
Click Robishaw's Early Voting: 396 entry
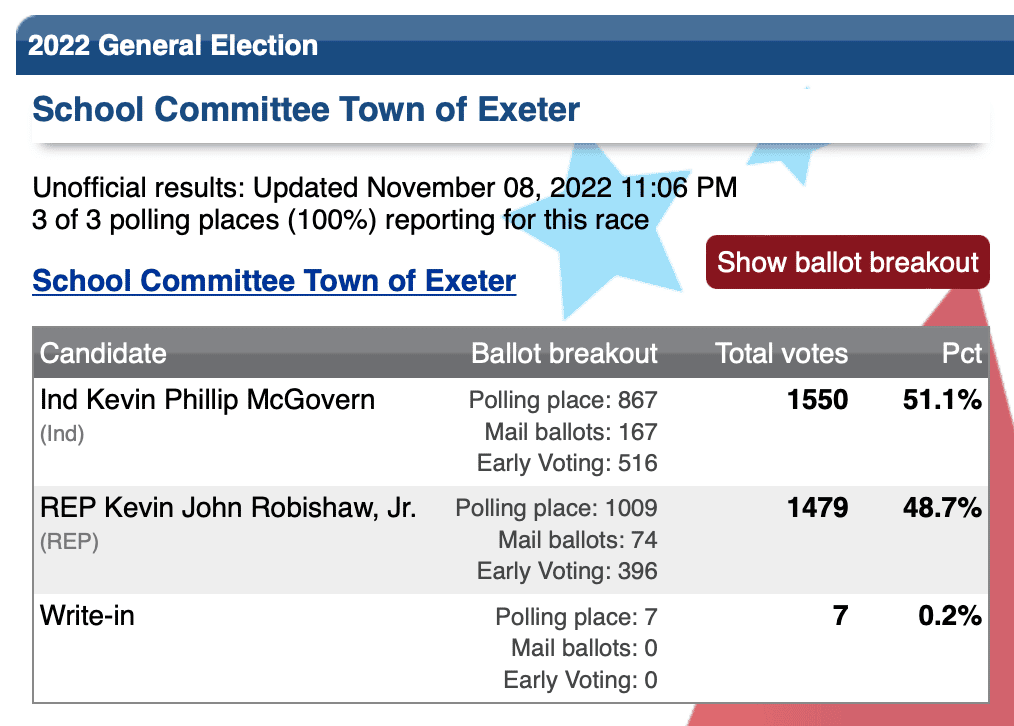567,571
